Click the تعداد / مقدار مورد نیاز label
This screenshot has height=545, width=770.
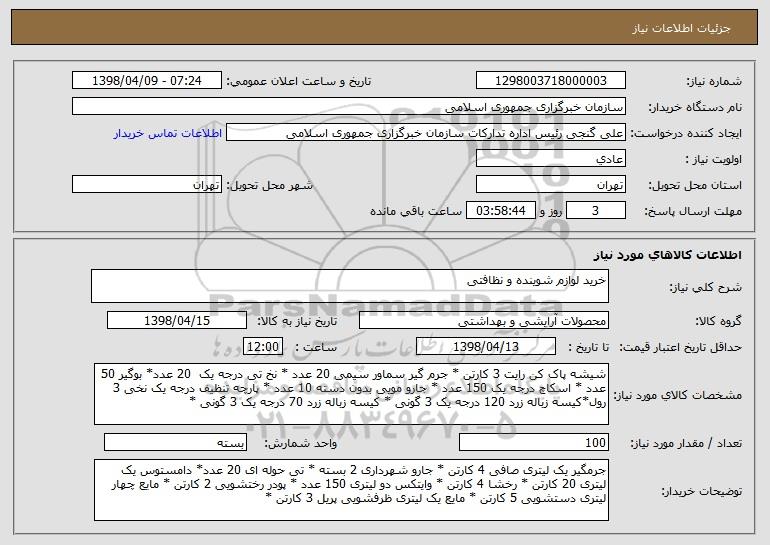686,443
